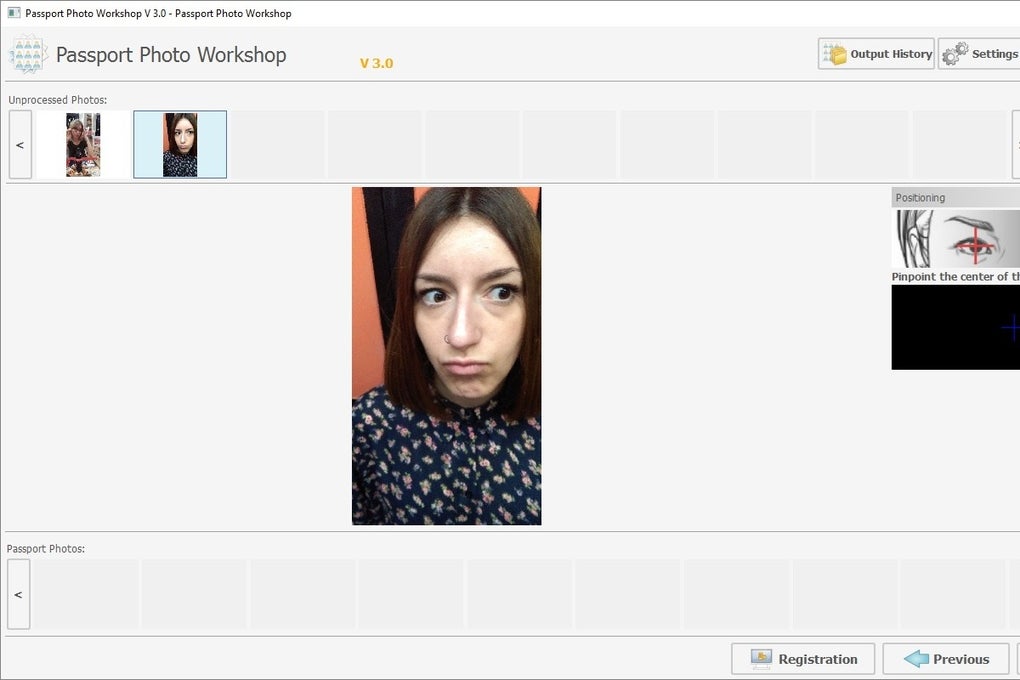Image resolution: width=1020 pixels, height=680 pixels.
Task: Go back using the Previous button
Action: point(944,659)
